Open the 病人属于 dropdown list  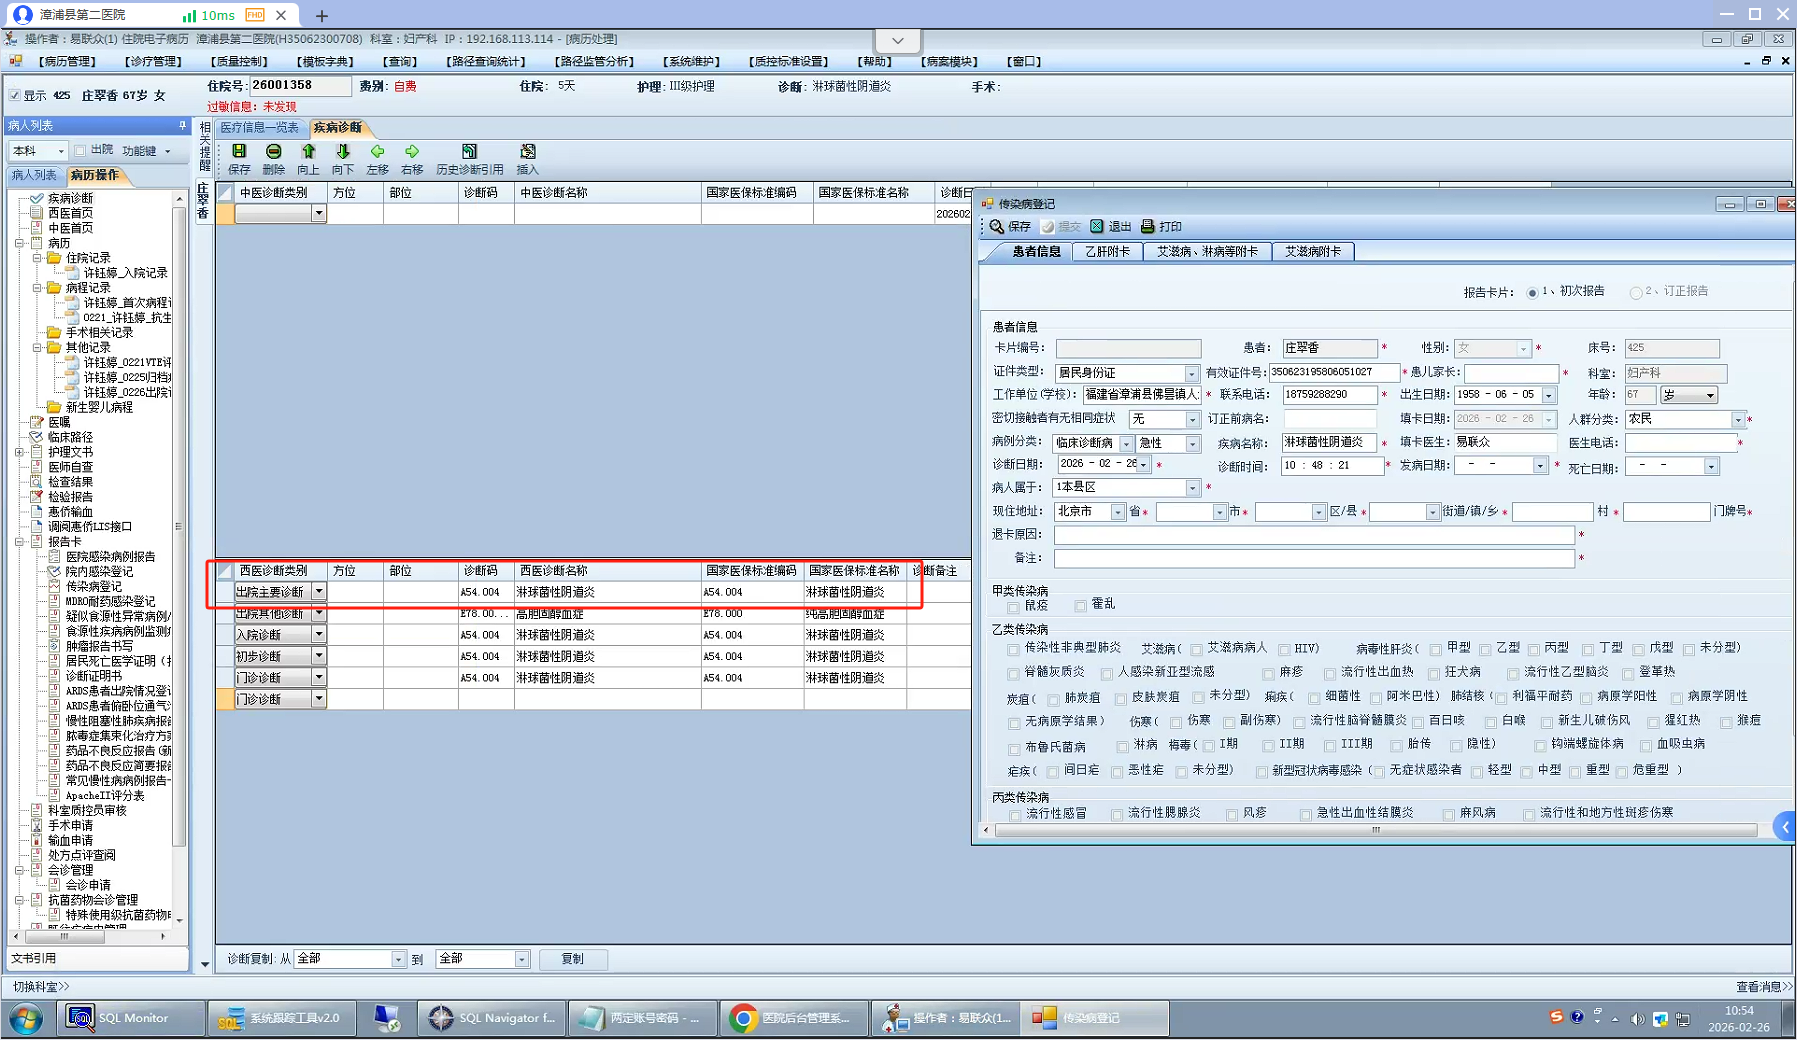click(1192, 488)
